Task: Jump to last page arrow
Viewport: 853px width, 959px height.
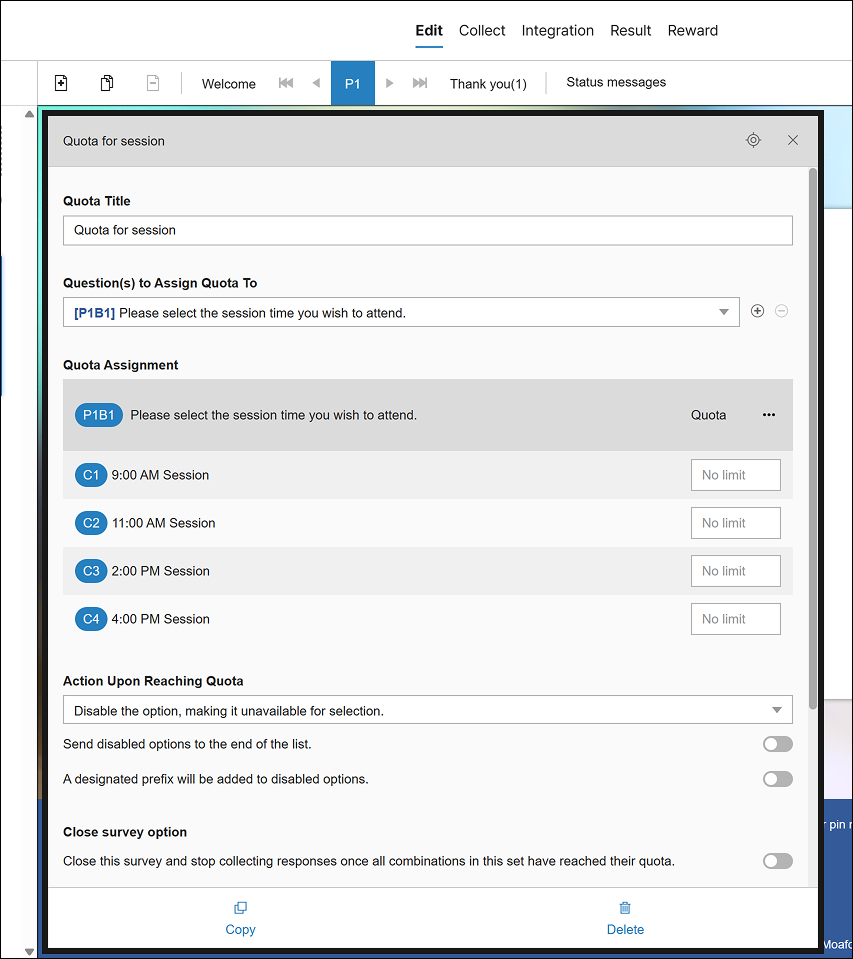Action: click(420, 83)
